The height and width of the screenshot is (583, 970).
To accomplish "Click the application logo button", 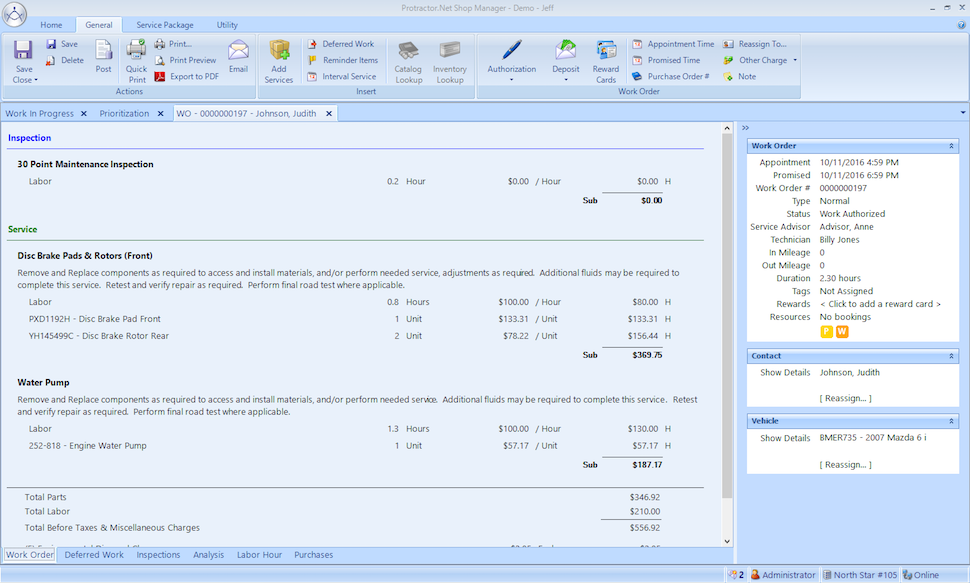I will [14, 14].
